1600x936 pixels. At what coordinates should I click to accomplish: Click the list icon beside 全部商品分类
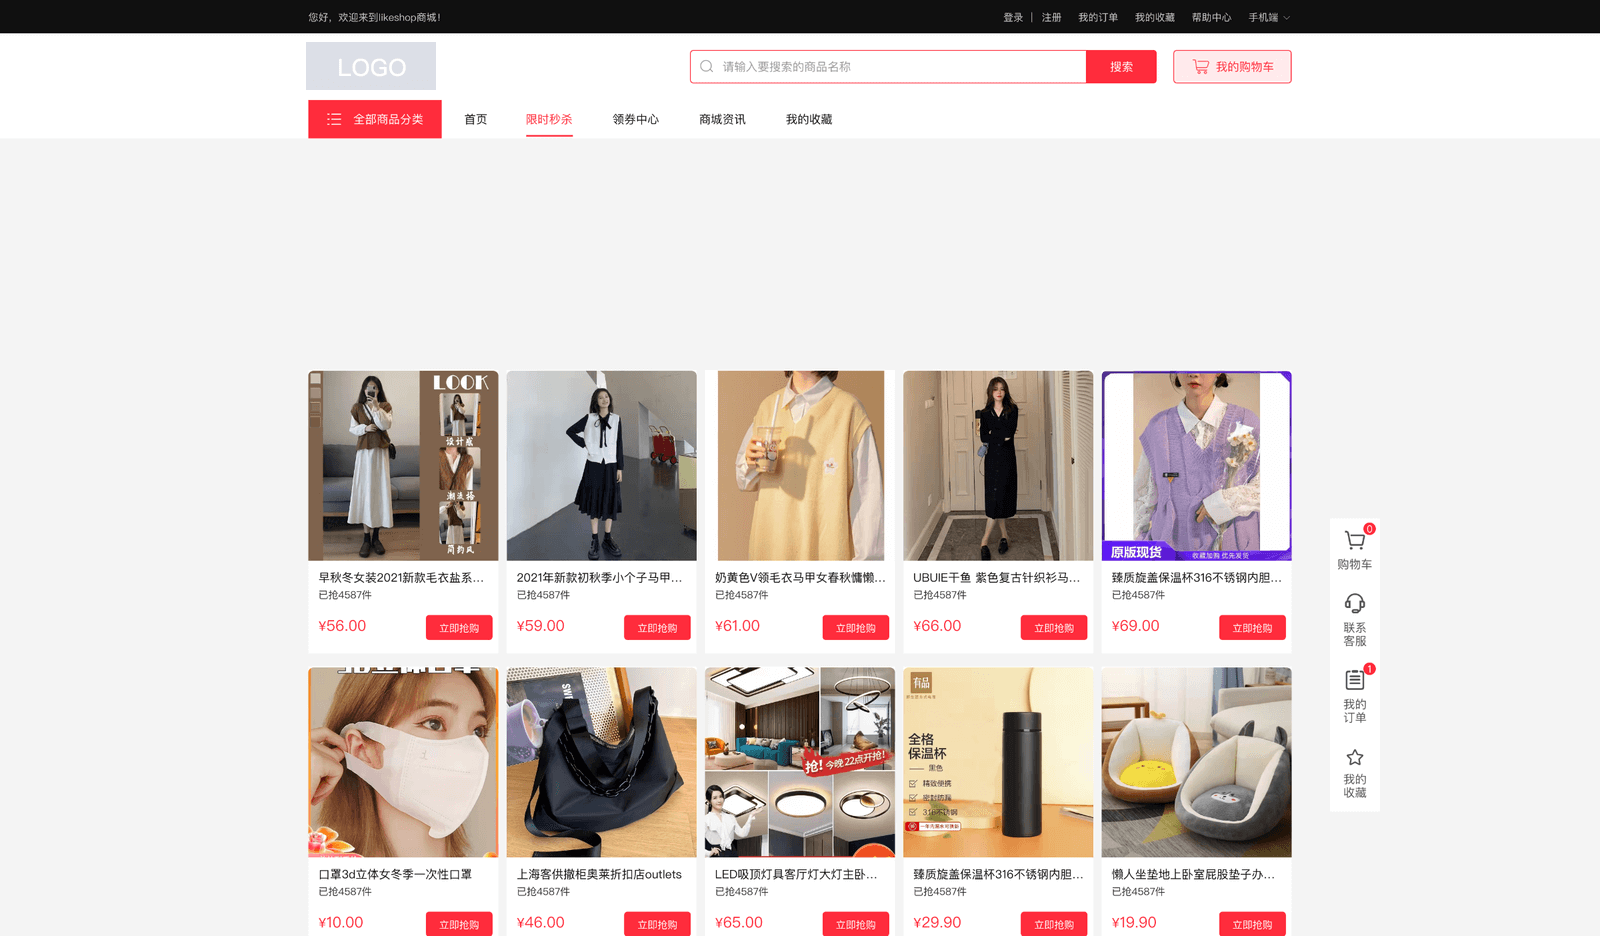(x=334, y=119)
